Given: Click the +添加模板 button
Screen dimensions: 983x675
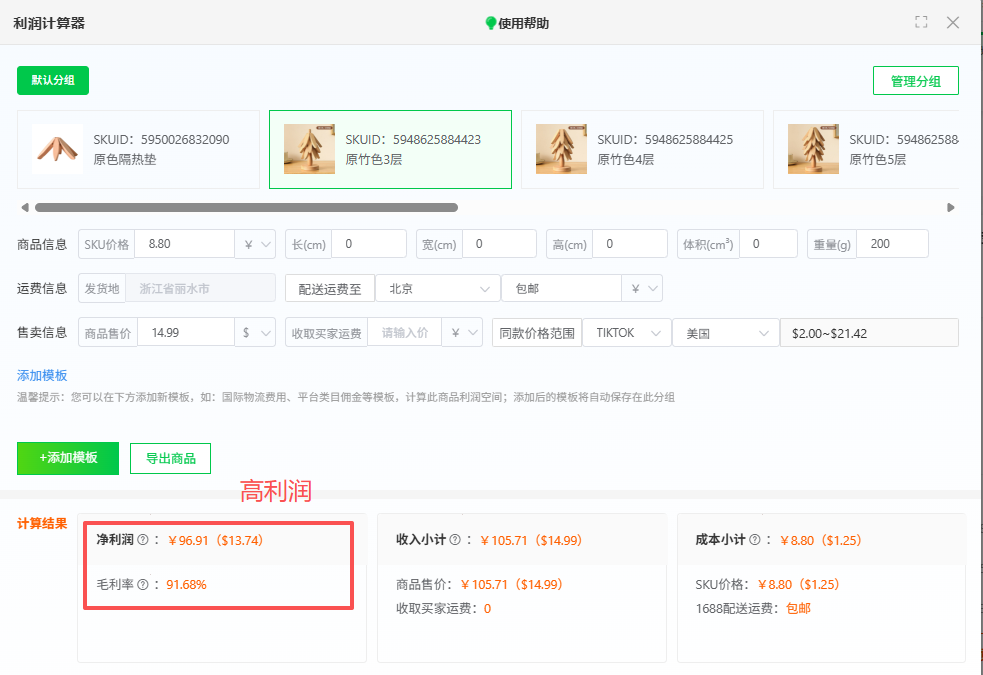Looking at the screenshot, I should 67,458.
